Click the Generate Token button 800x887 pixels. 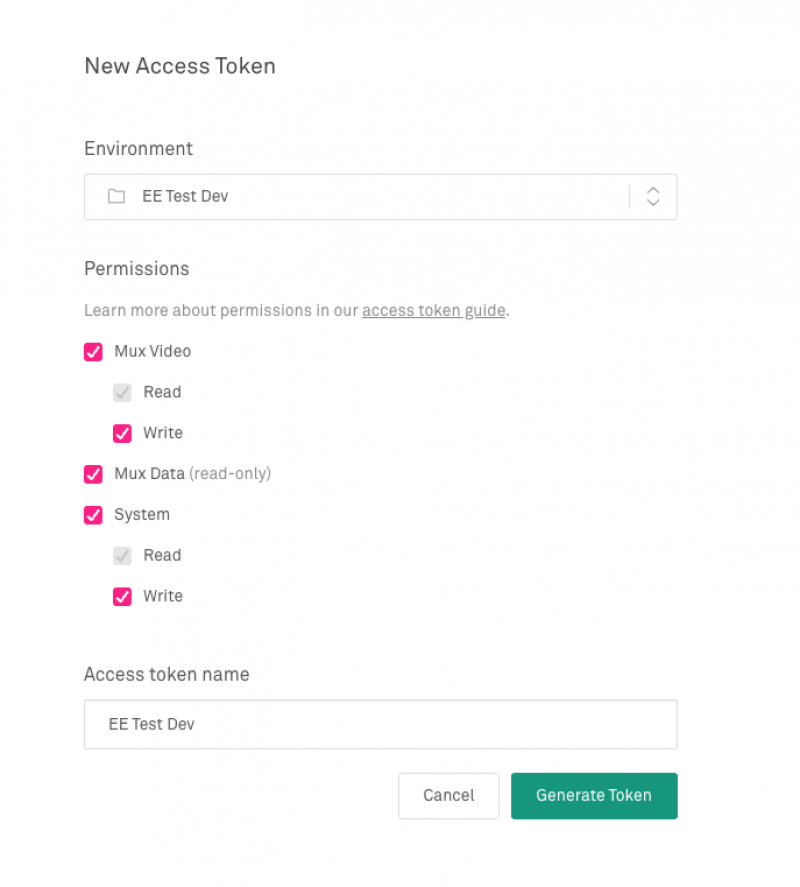(594, 796)
